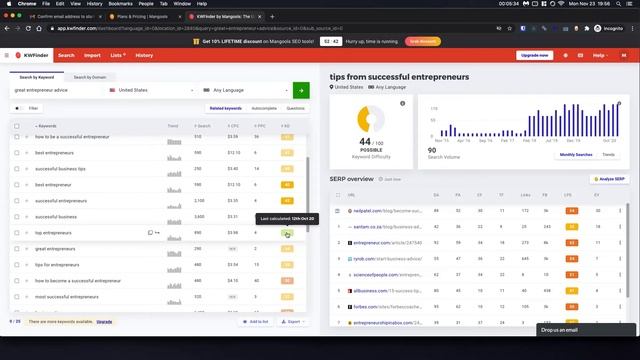Screen dimensions: 640x360
Task: Select the Questions tab
Action: [296, 108]
